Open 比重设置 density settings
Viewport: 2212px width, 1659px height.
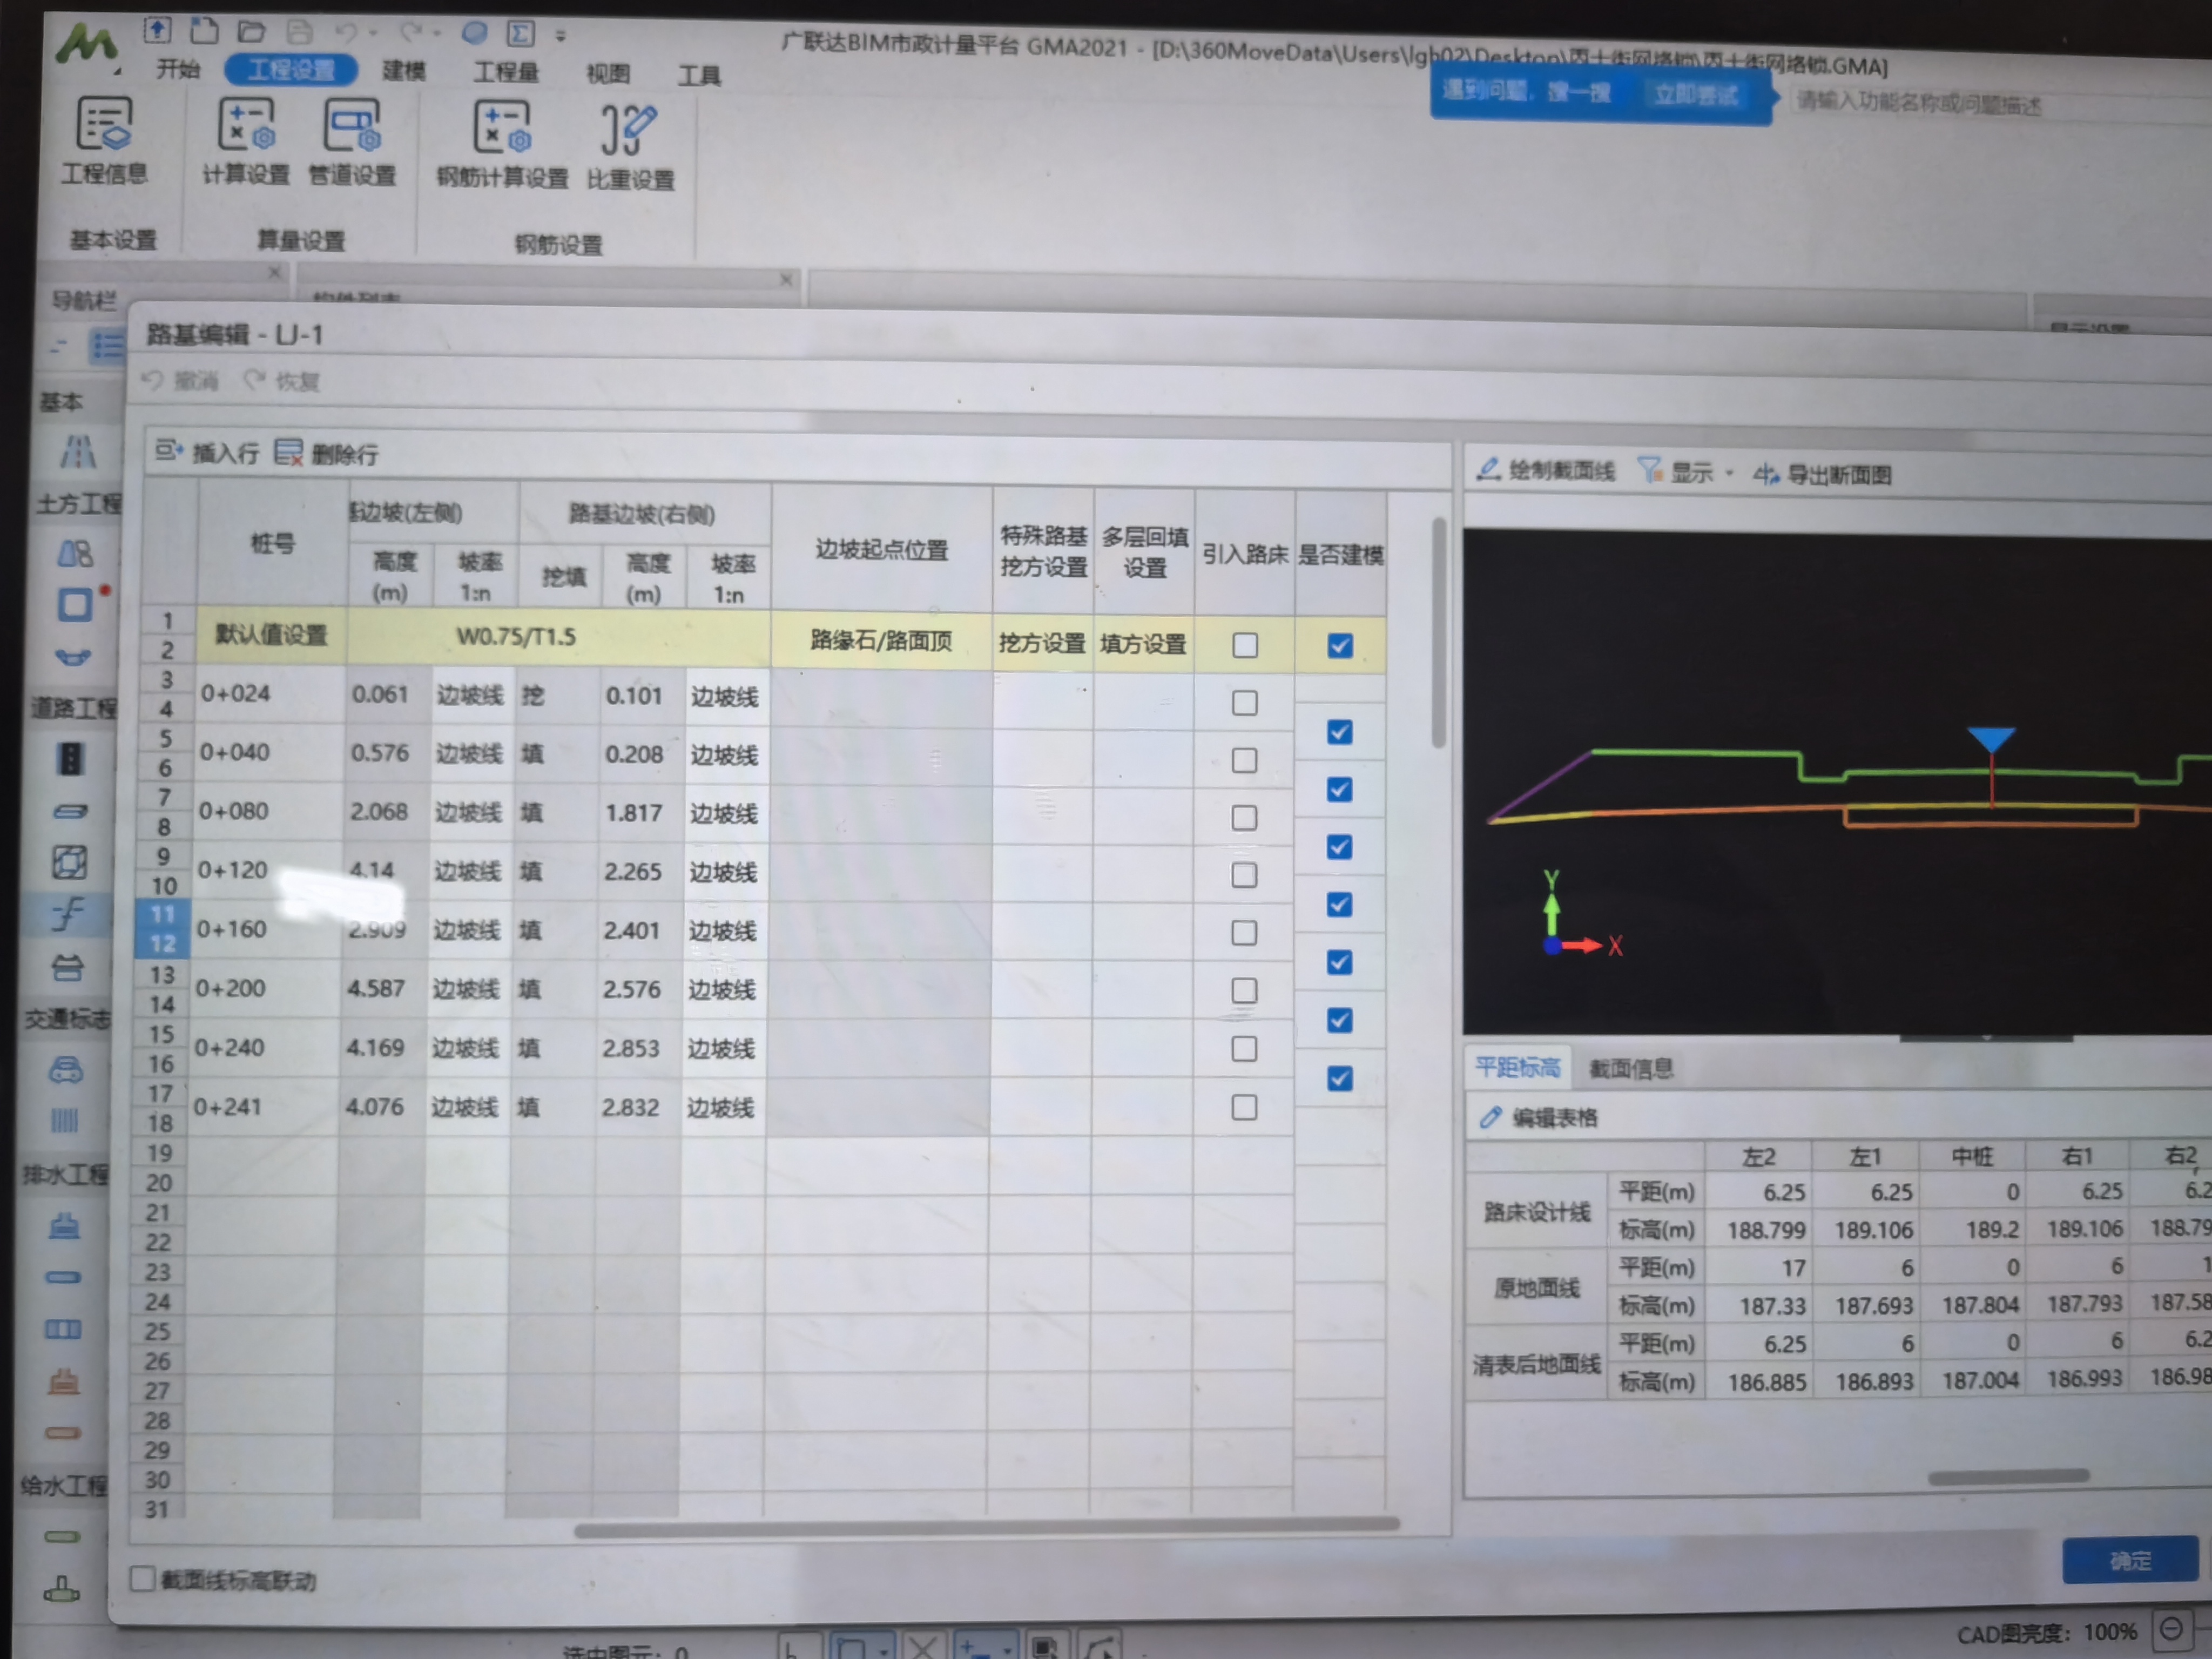click(630, 148)
